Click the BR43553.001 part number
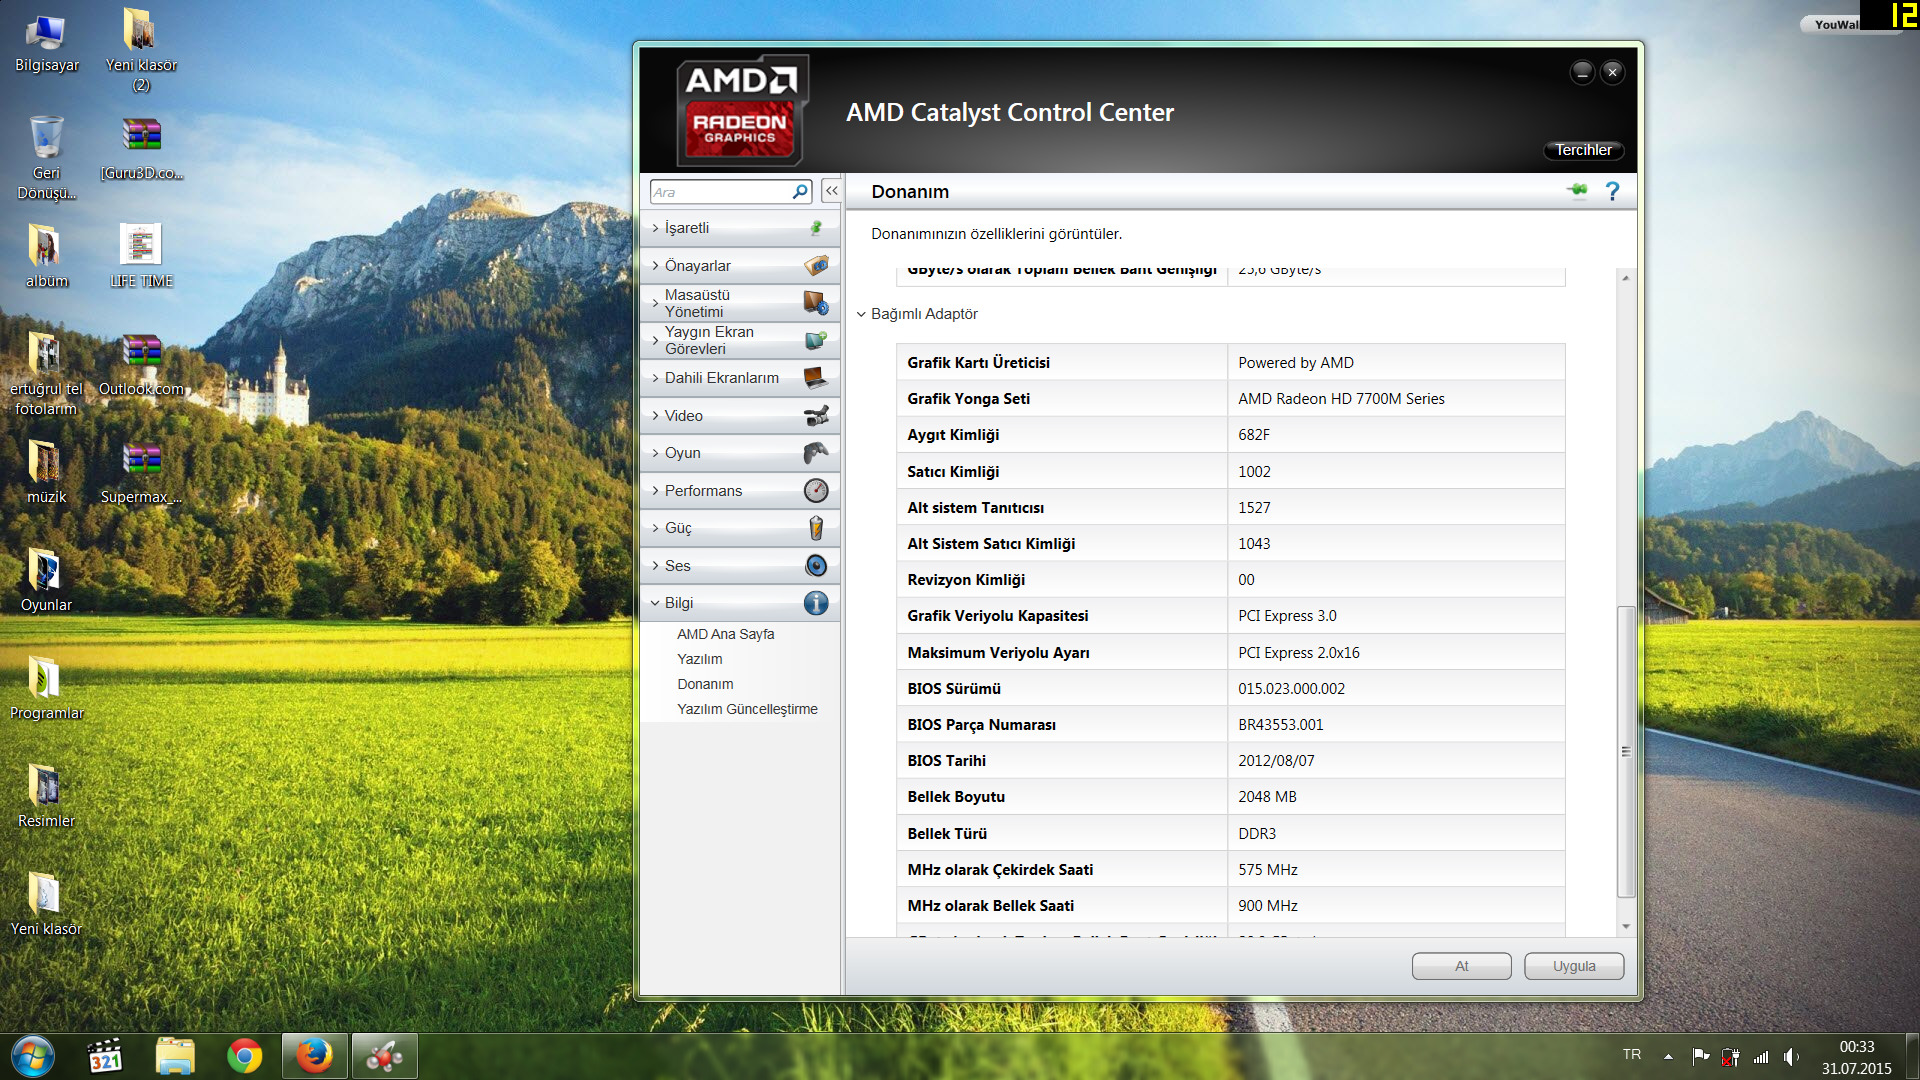This screenshot has height=1080, width=1920. (x=1280, y=725)
